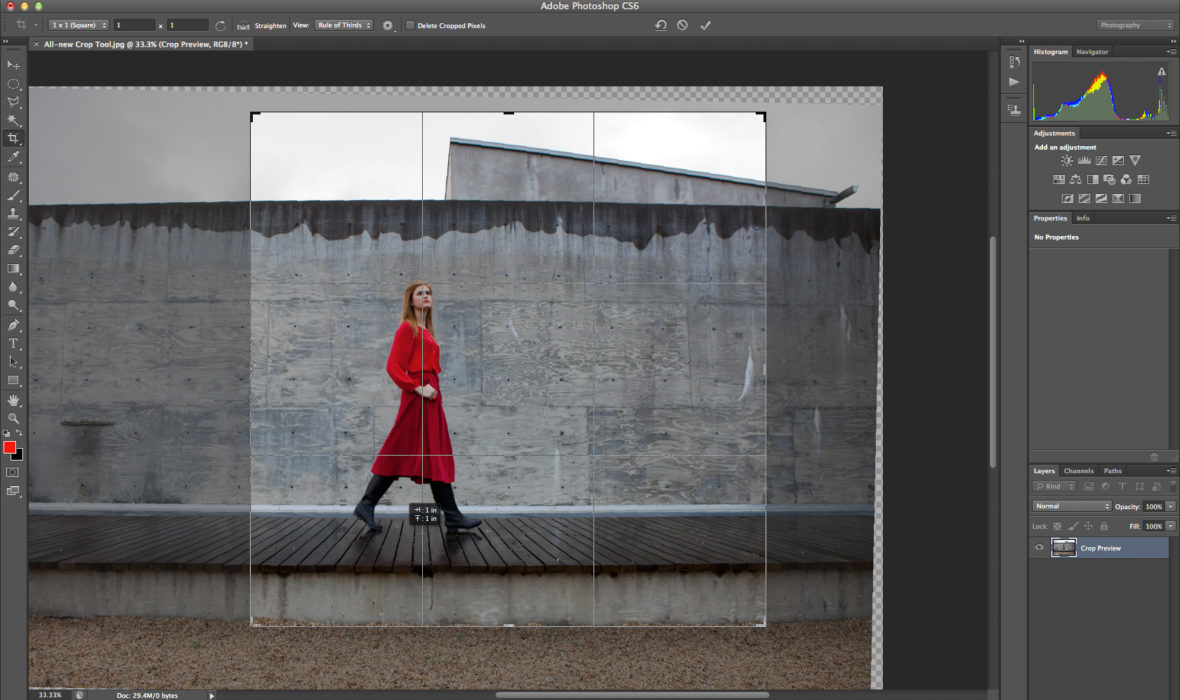Pick the Type tool

point(13,344)
